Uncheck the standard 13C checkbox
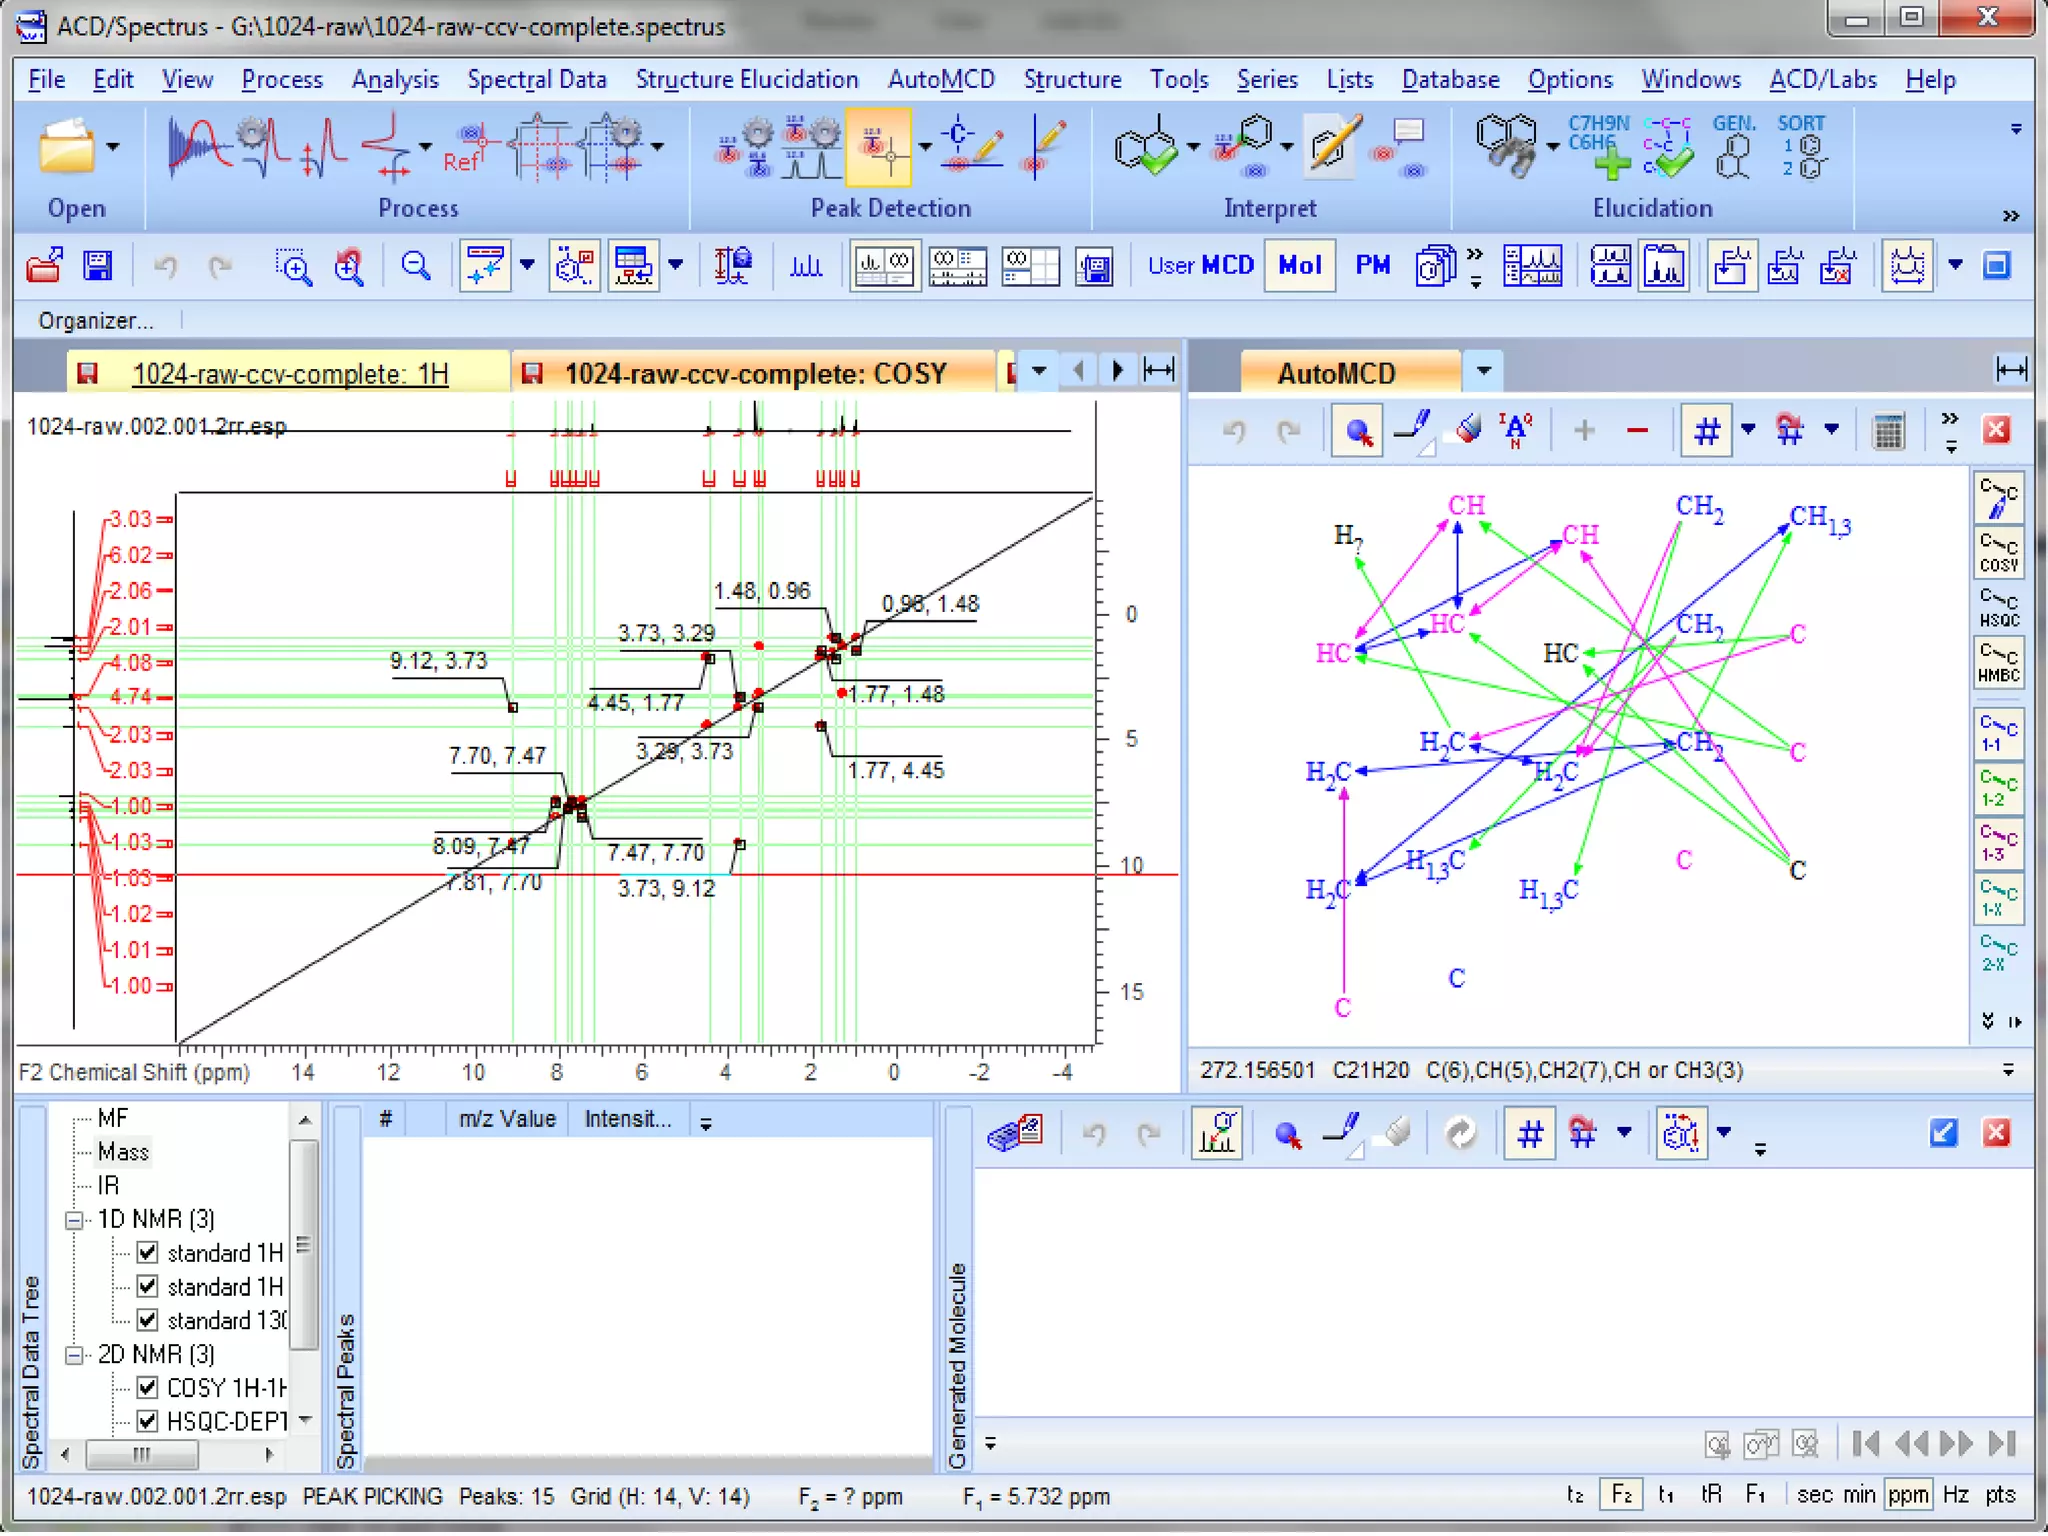Image resolution: width=2048 pixels, height=1536 pixels. (x=148, y=1320)
